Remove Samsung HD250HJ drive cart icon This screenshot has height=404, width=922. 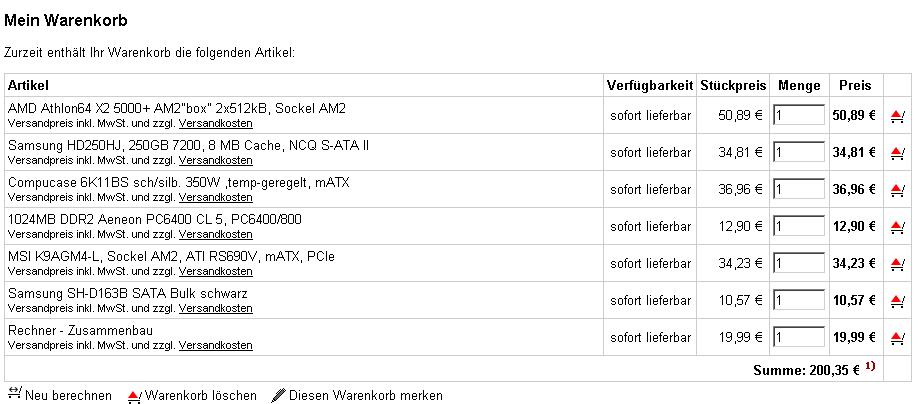pyautogui.click(x=896, y=153)
